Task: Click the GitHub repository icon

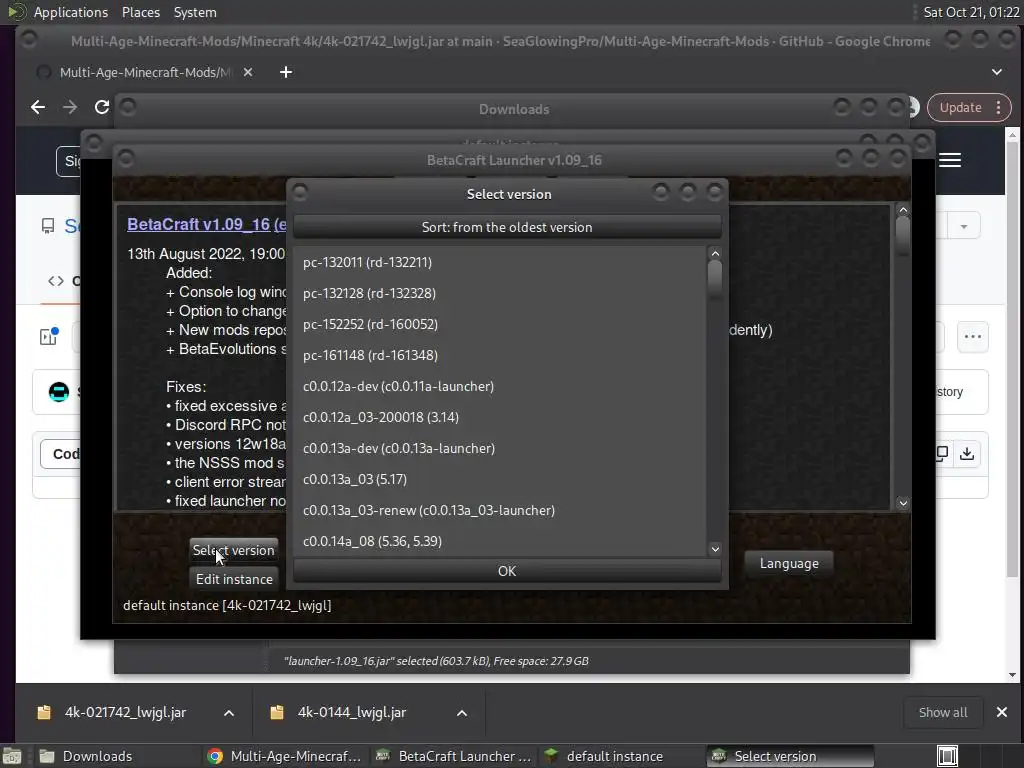Action: (48, 226)
